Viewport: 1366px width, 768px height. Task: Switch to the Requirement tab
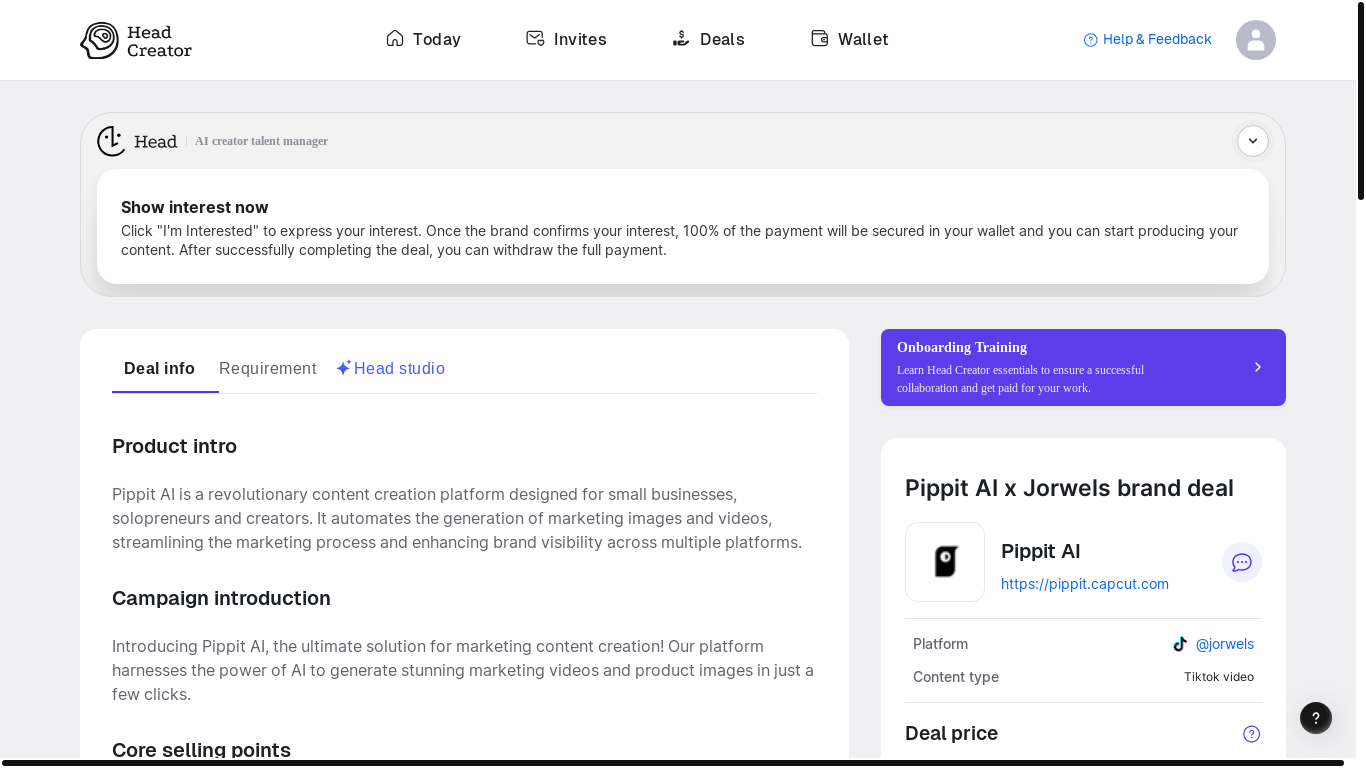tap(267, 368)
